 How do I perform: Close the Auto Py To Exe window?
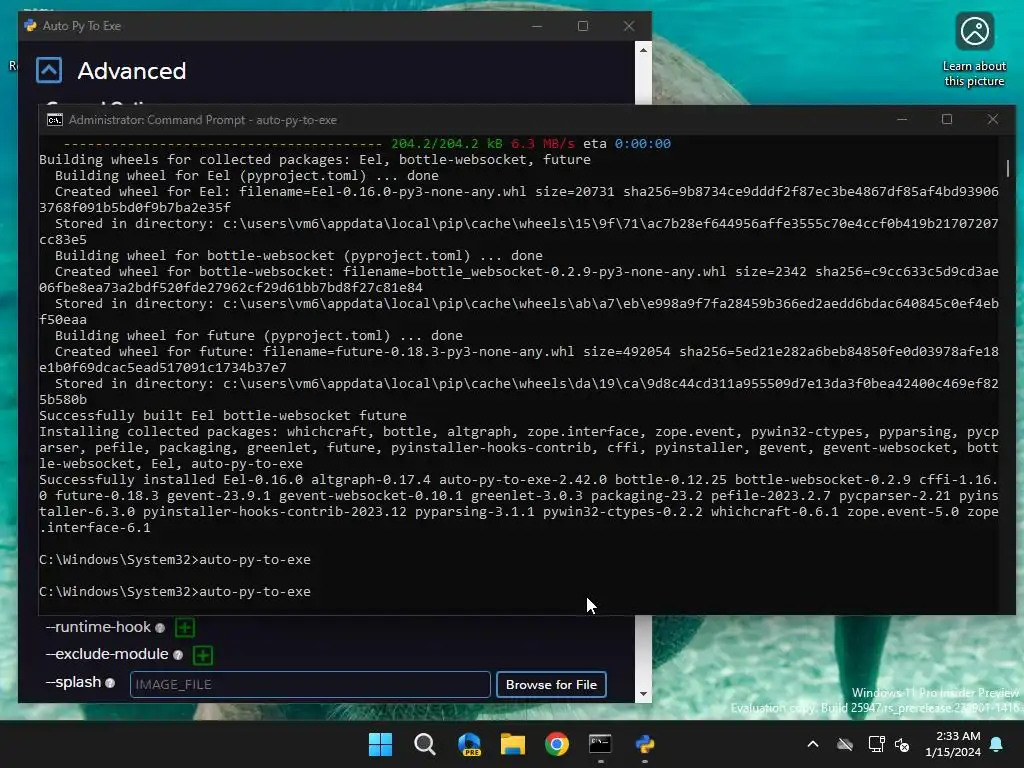629,26
